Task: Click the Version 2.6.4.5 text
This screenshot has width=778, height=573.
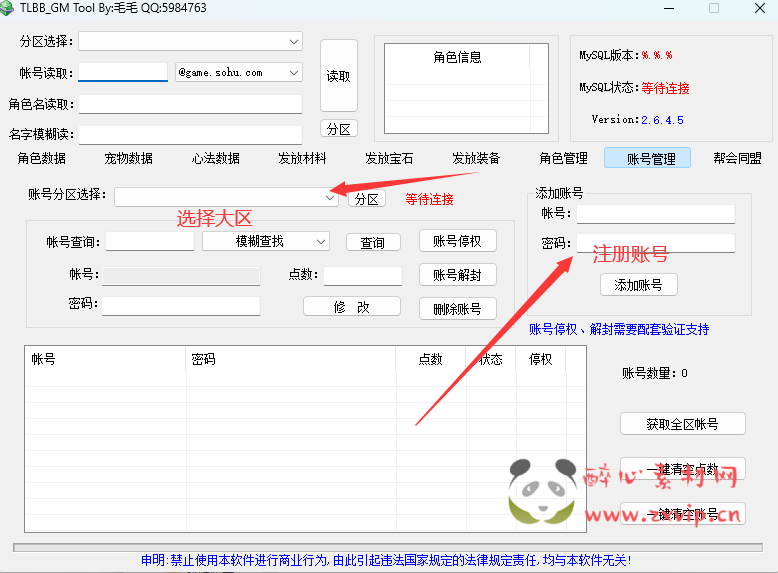Action: pos(637,120)
